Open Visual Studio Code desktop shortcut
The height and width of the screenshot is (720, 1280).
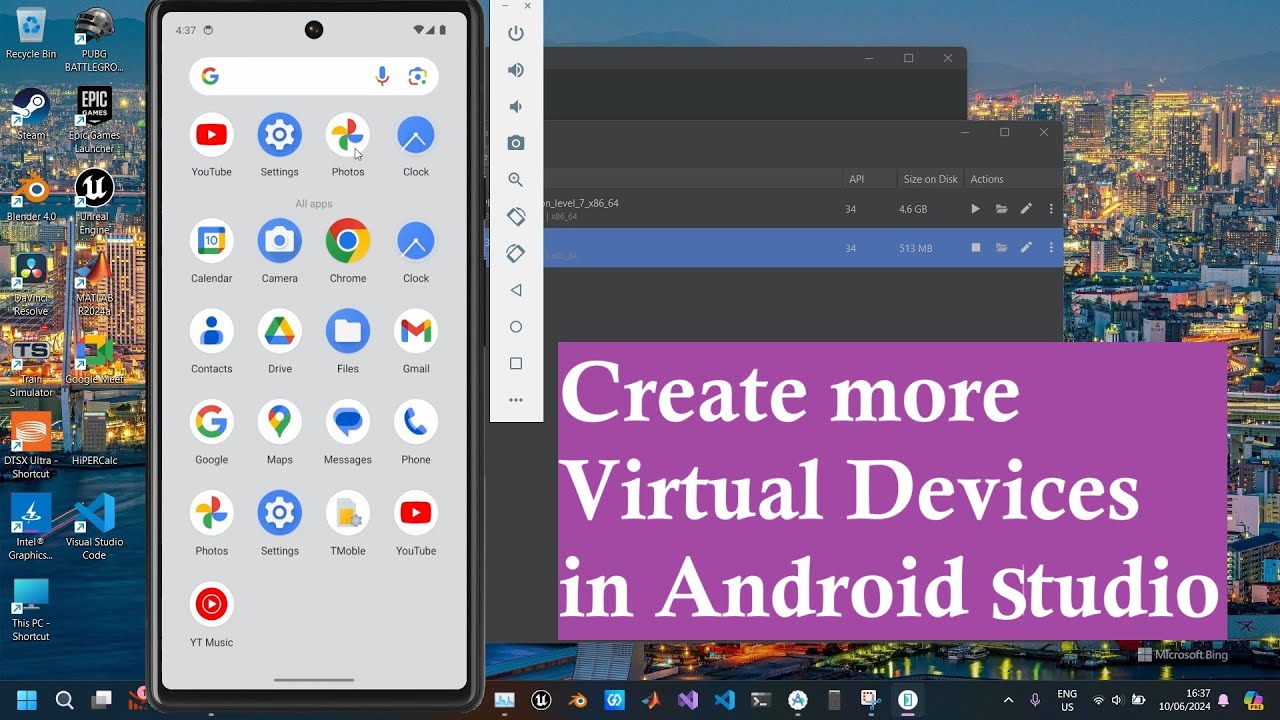(94, 526)
